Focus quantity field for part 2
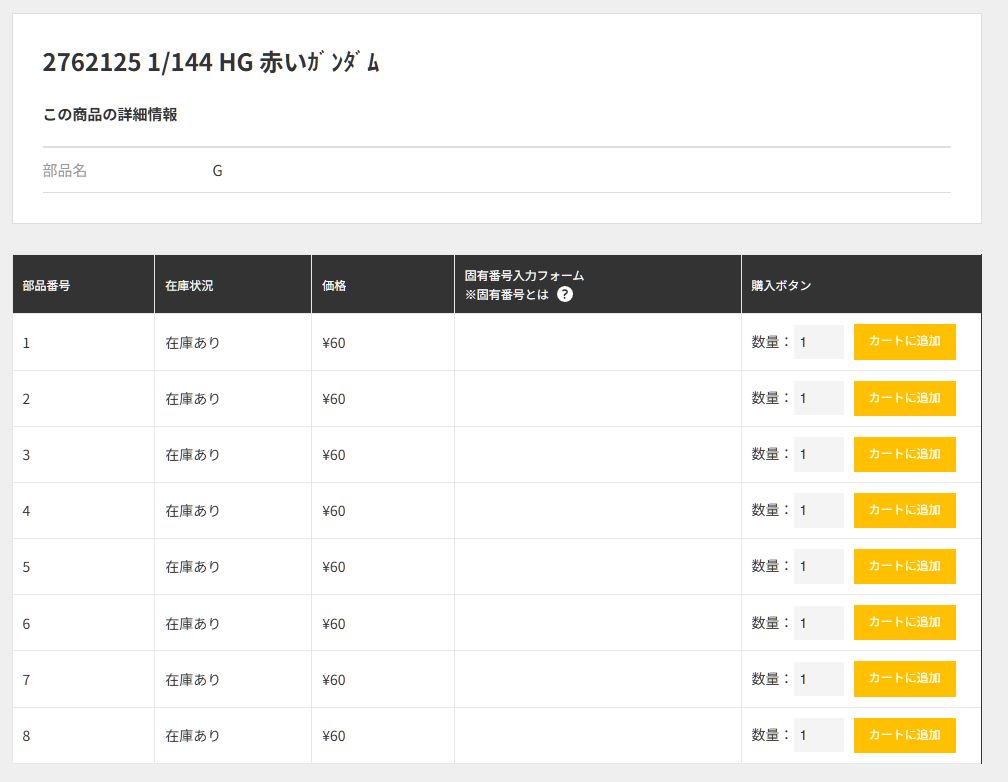This screenshot has width=1008, height=782. tap(818, 398)
